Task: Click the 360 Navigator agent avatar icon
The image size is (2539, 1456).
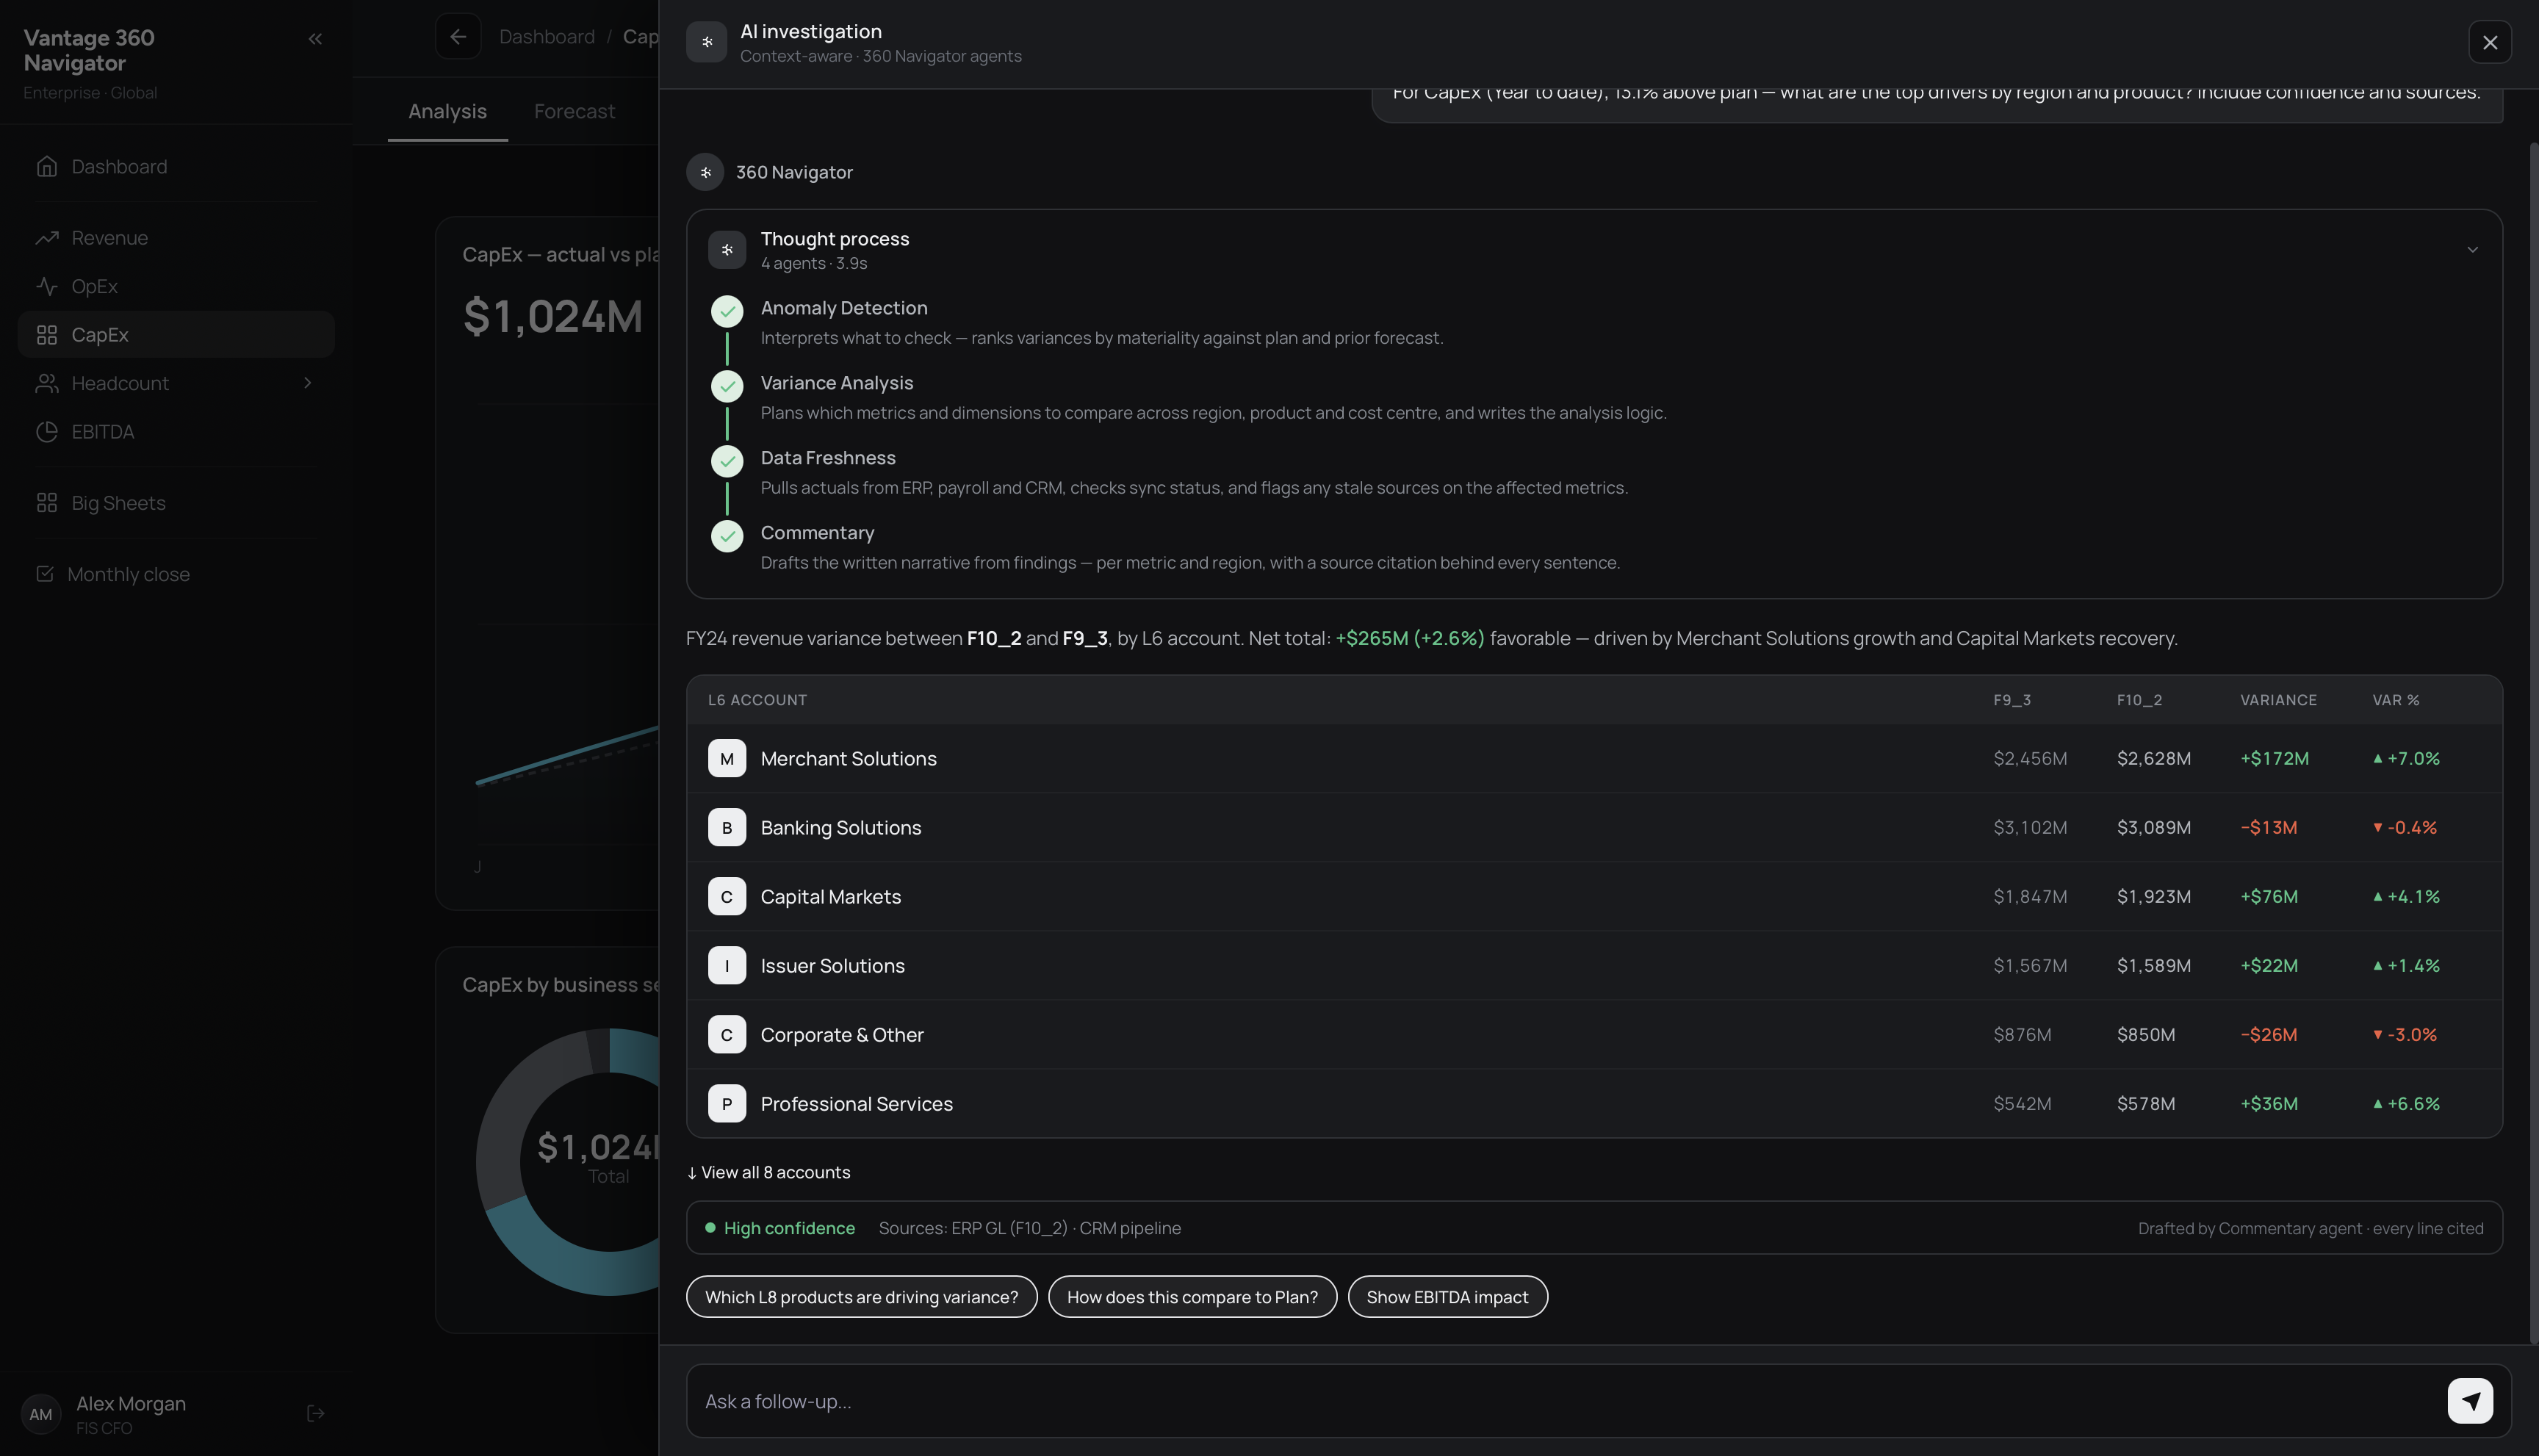Action: pyautogui.click(x=705, y=172)
